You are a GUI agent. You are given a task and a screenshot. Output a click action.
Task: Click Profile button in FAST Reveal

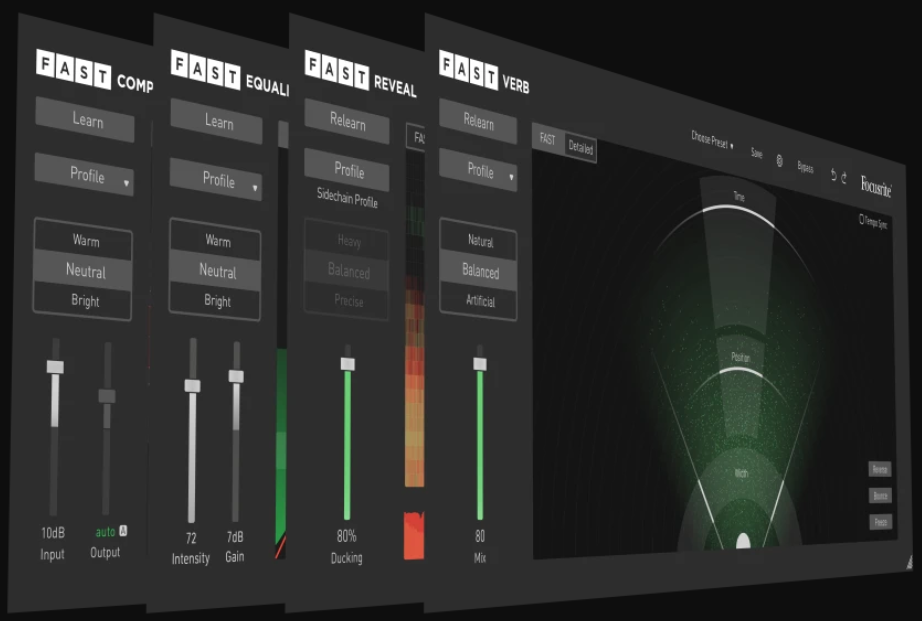click(347, 170)
